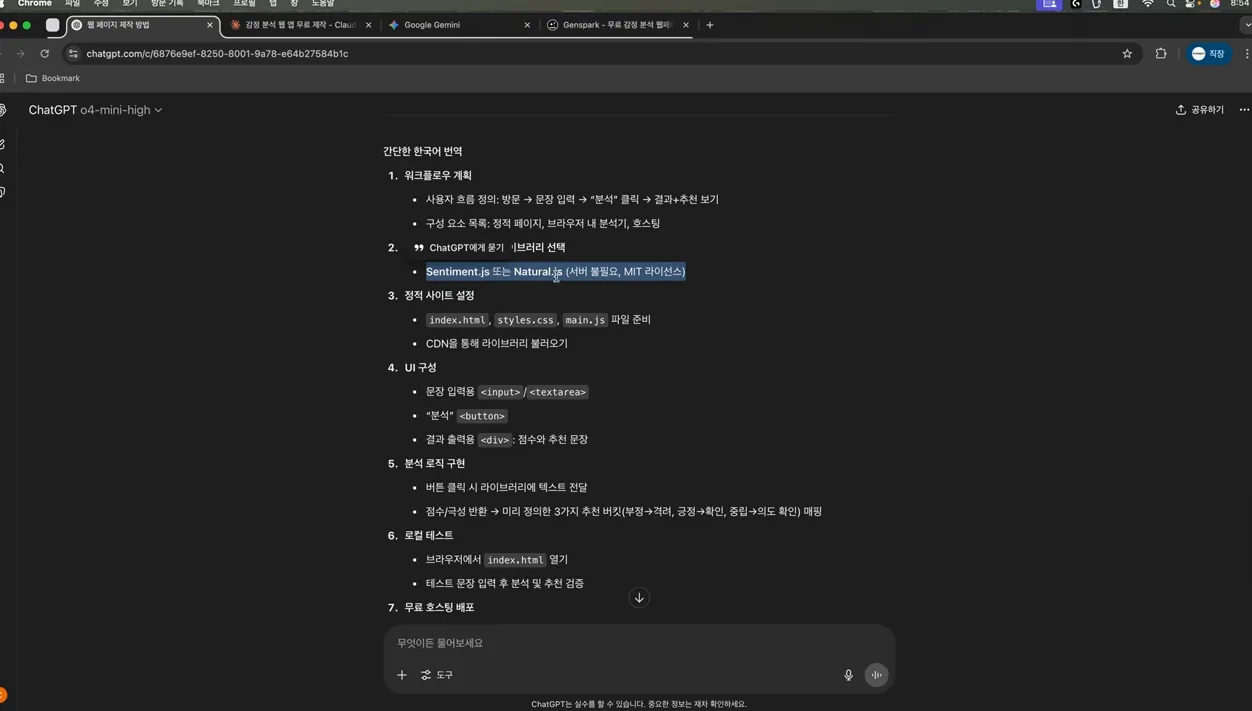
Task: Open the Bookmark folder in bookmarks bar
Action: (53, 78)
